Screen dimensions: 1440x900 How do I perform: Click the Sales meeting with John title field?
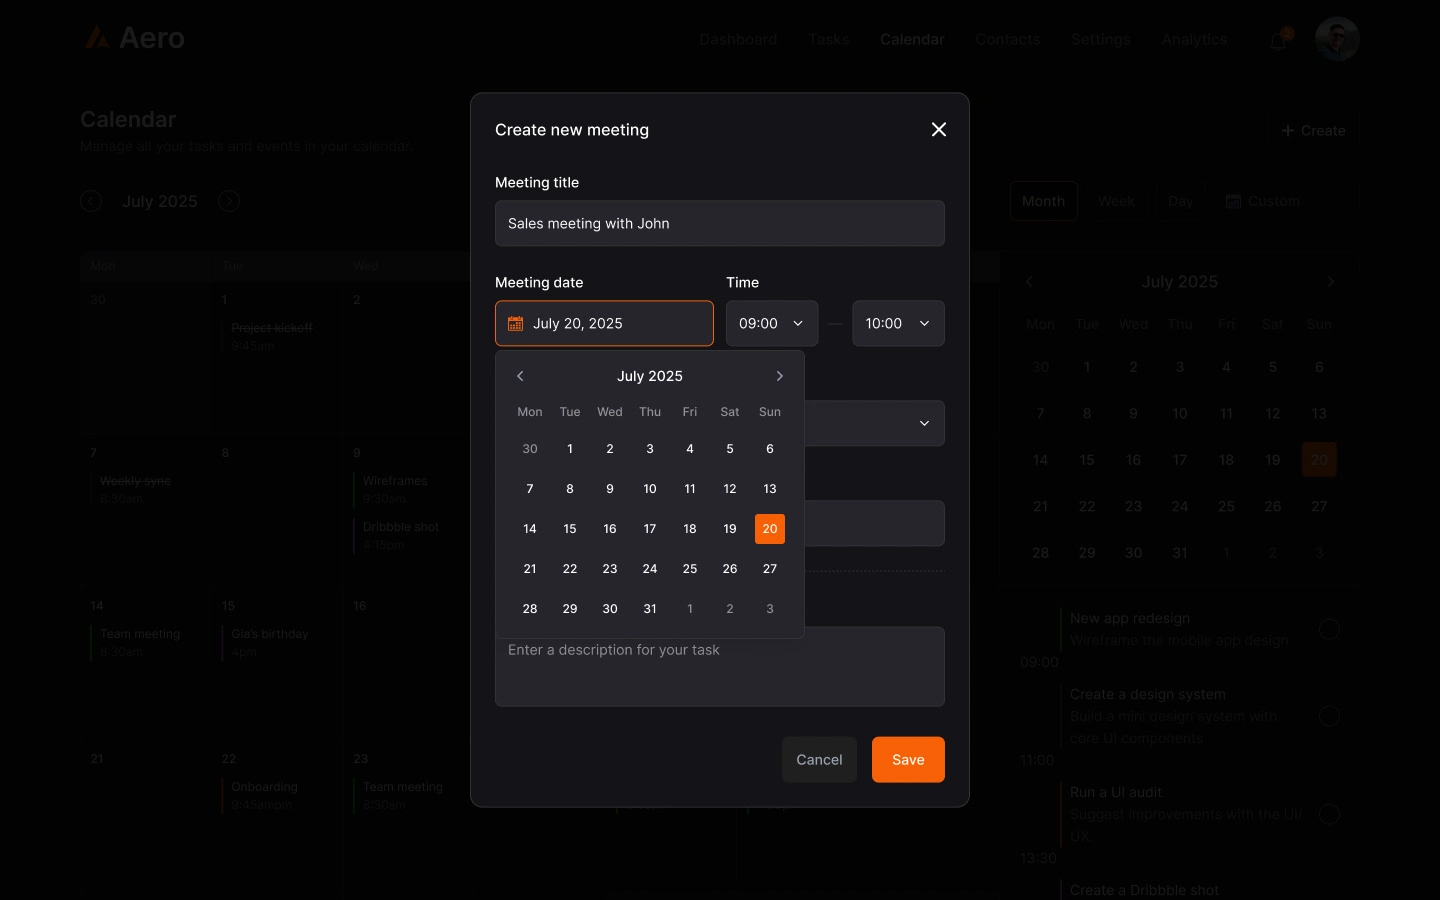720,223
